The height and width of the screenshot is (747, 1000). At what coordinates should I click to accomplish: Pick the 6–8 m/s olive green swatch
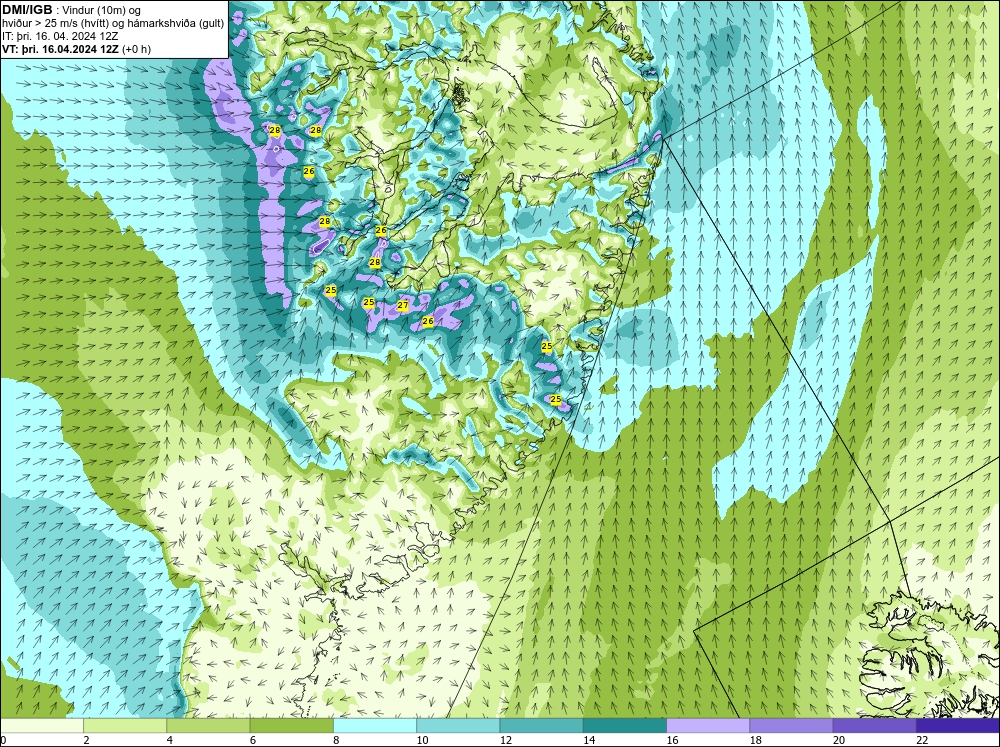point(291,725)
